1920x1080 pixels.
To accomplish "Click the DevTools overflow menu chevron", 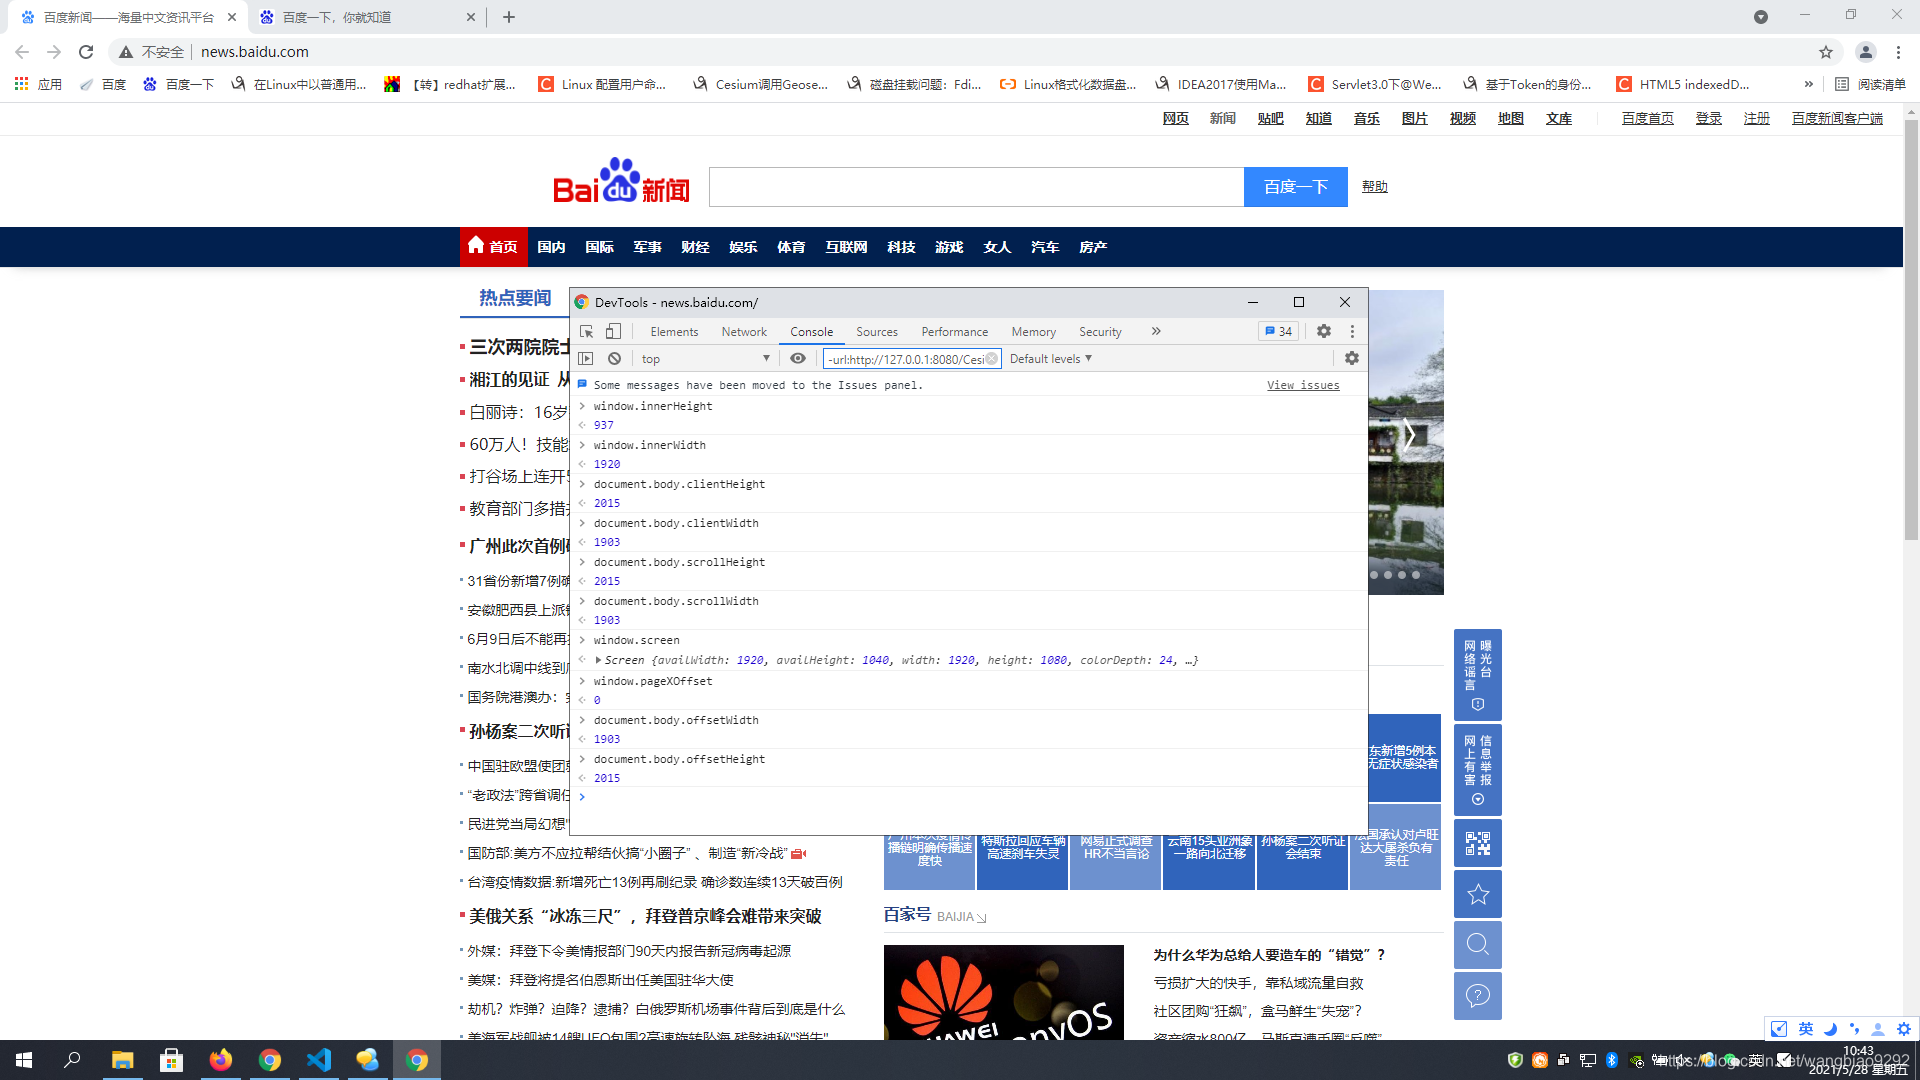I will pyautogui.click(x=1155, y=331).
